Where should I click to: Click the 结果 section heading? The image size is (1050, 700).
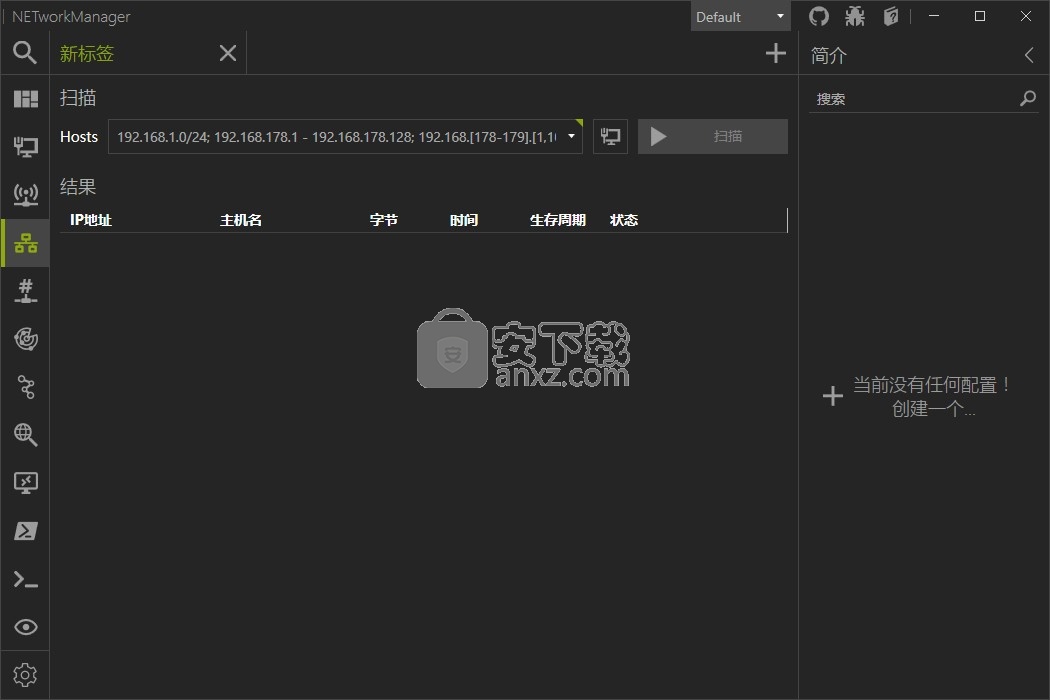pyautogui.click(x=78, y=187)
